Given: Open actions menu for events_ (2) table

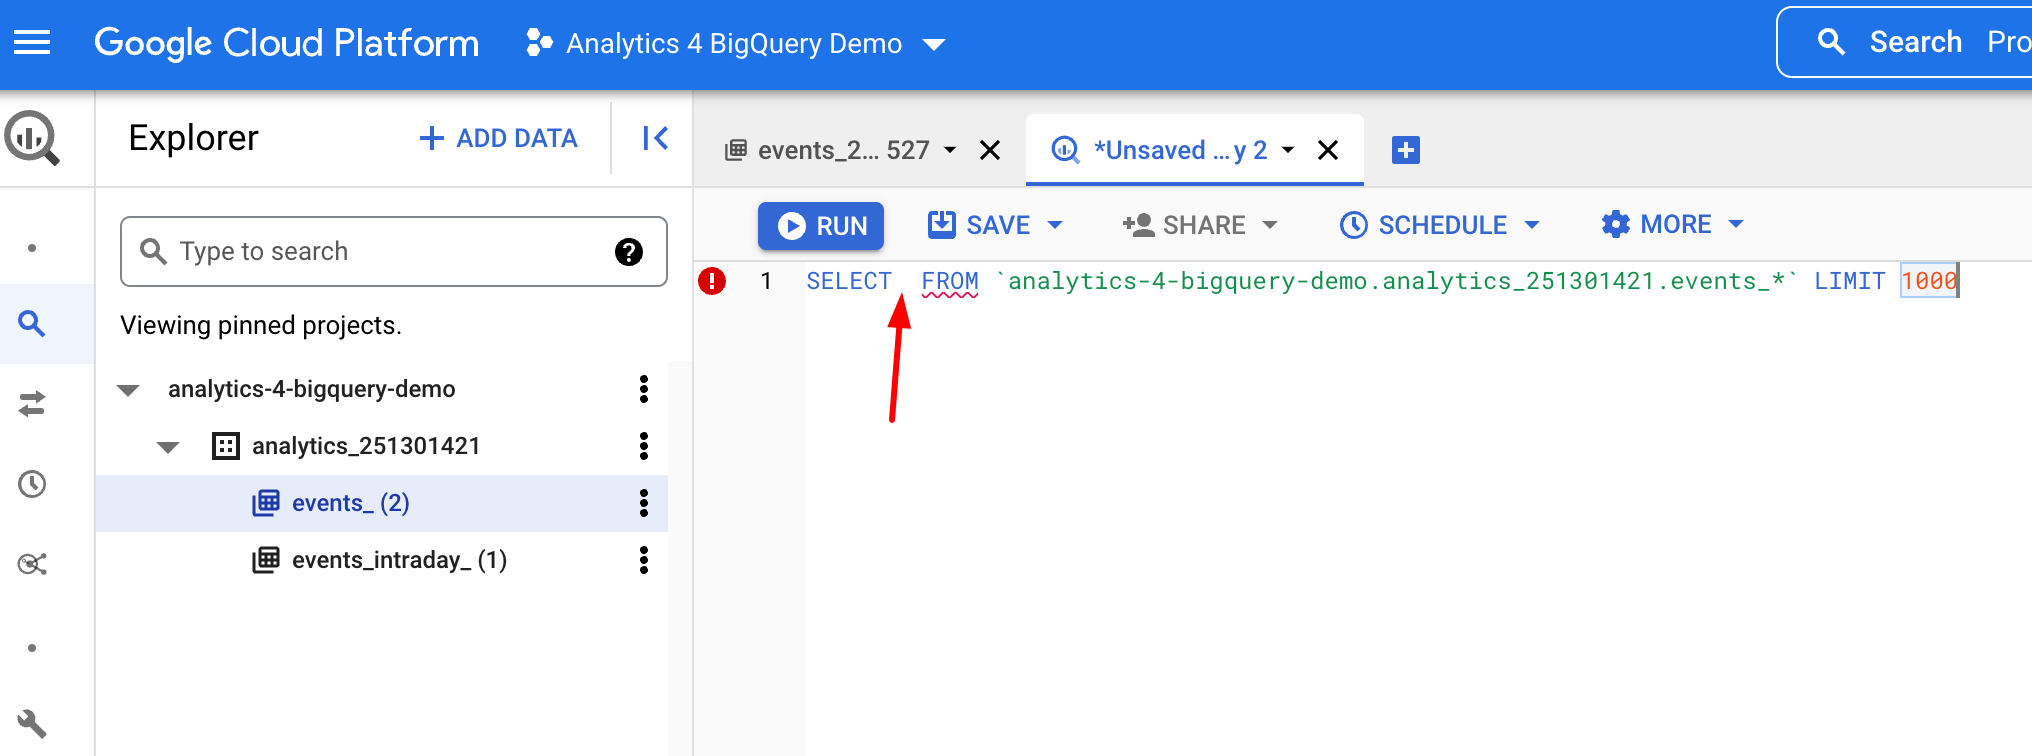Looking at the screenshot, I should coord(644,503).
